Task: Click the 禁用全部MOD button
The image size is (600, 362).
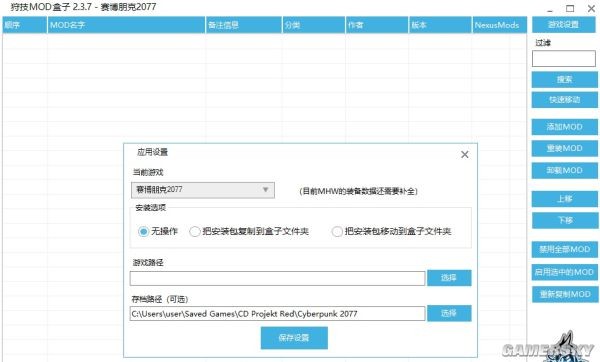Action: click(x=564, y=249)
